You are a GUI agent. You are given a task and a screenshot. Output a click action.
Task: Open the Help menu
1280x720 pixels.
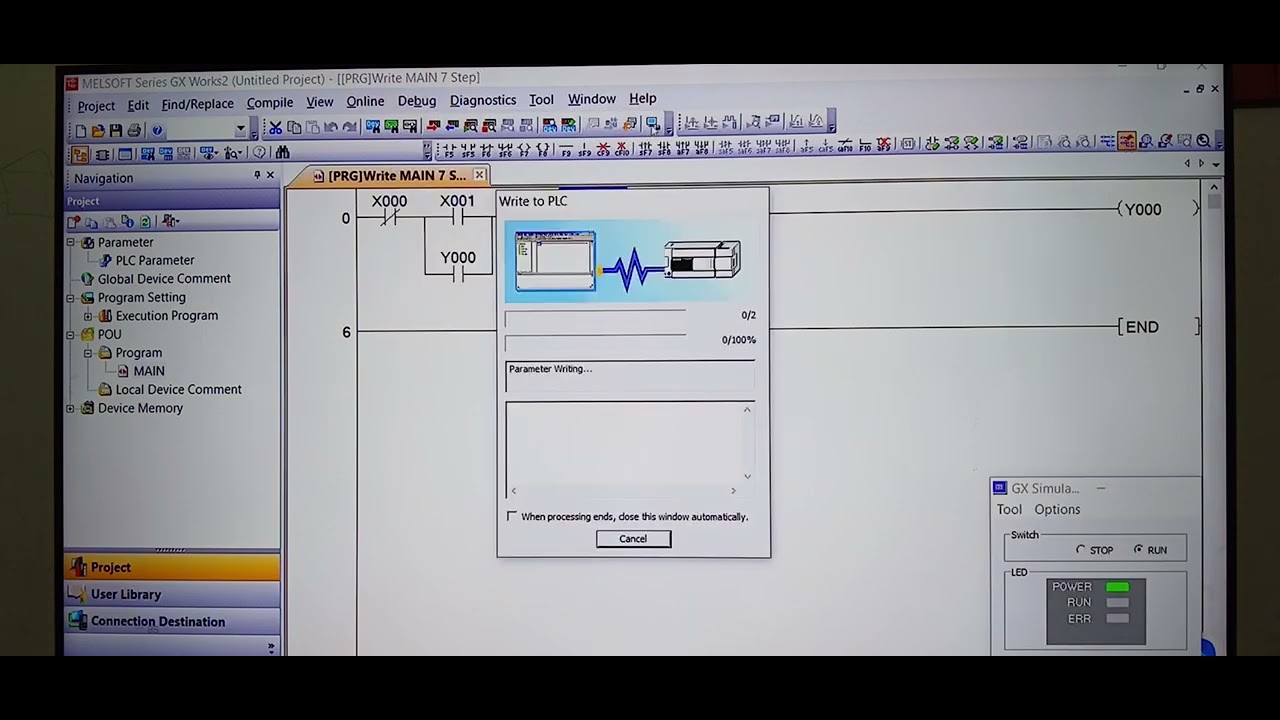643,98
